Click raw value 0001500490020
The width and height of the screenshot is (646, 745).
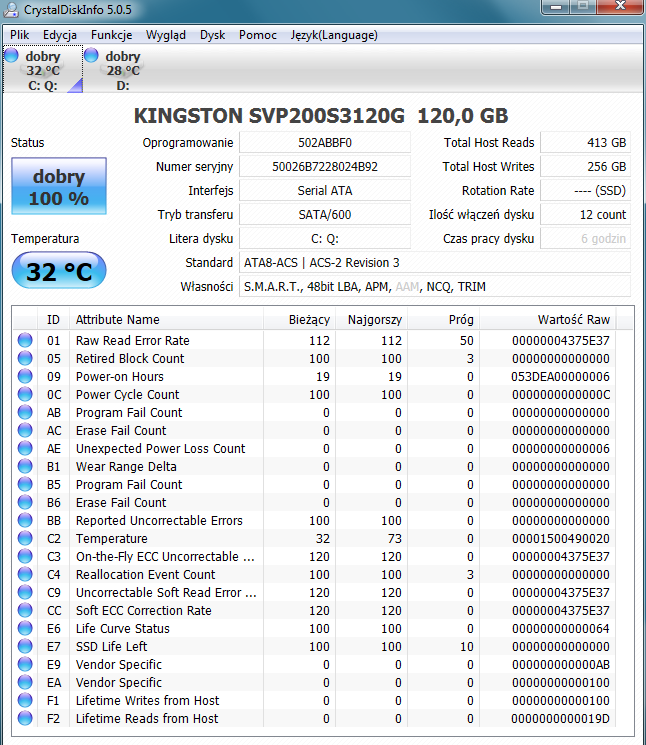tap(560, 539)
